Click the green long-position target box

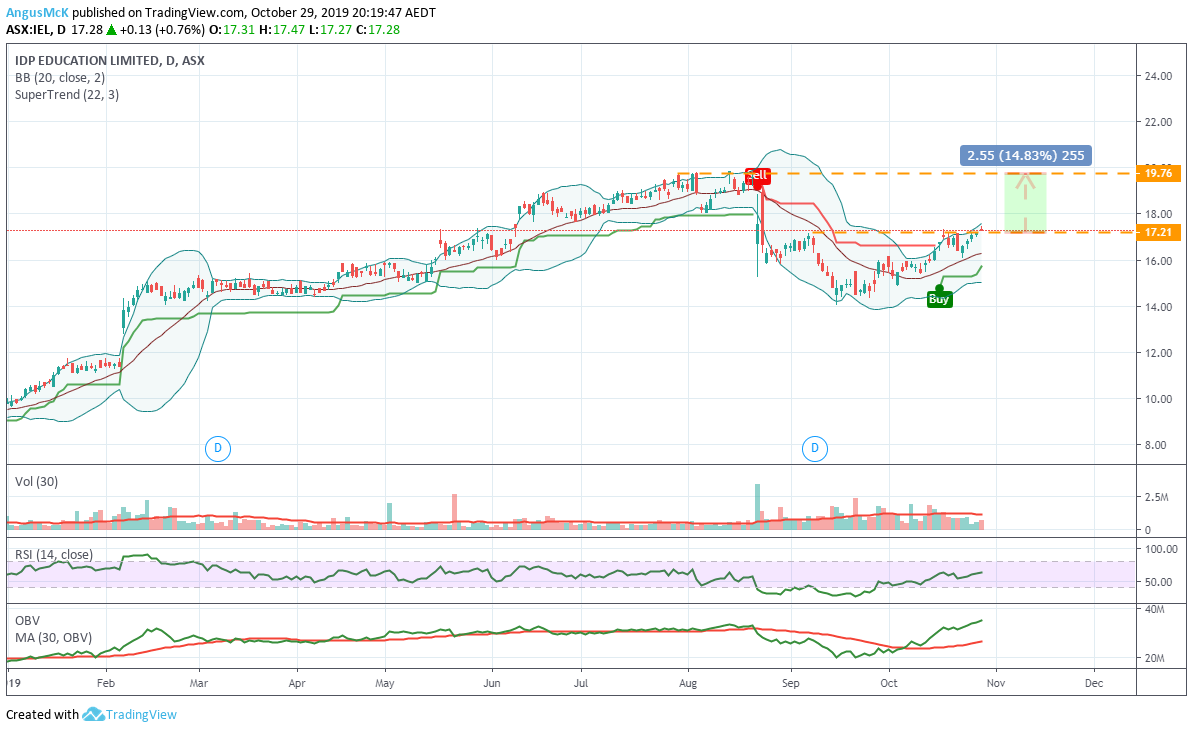pyautogui.click(x=1026, y=202)
